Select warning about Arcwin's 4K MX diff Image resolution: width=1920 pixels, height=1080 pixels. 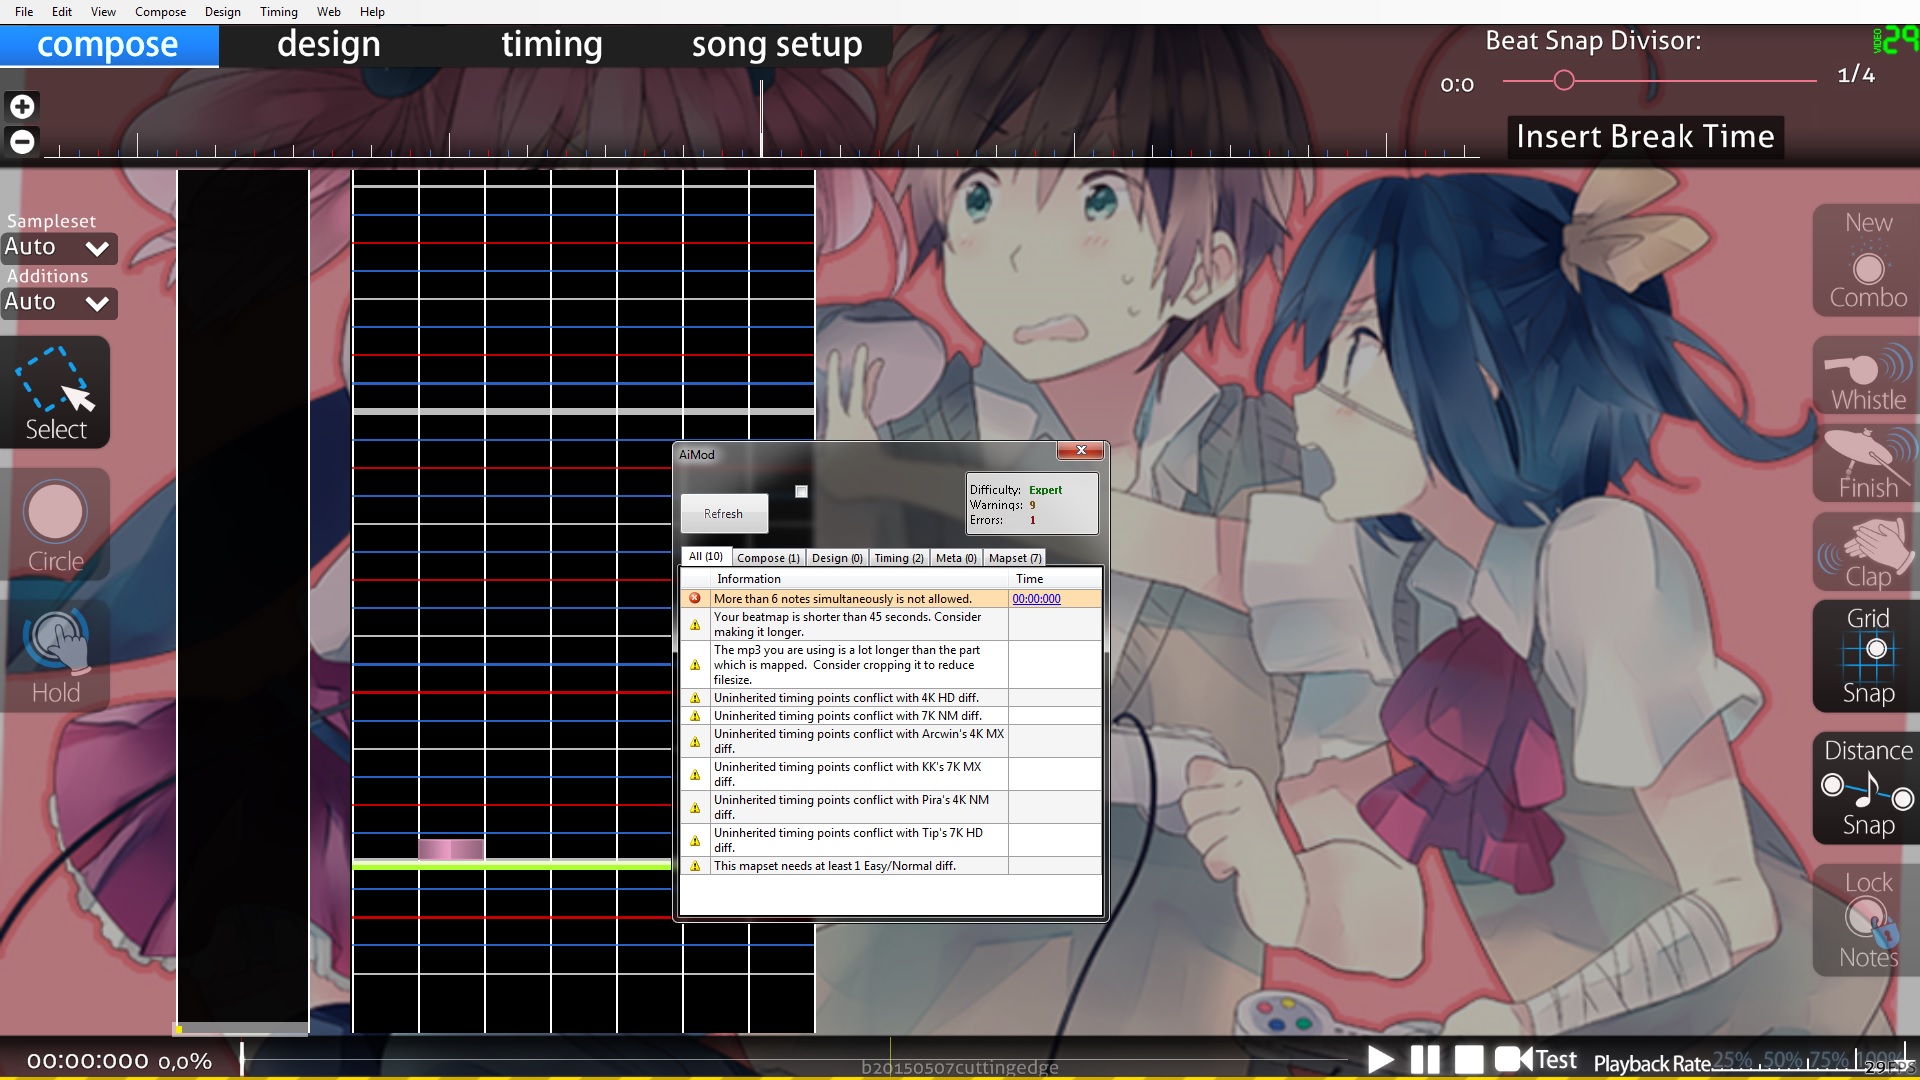(x=891, y=741)
